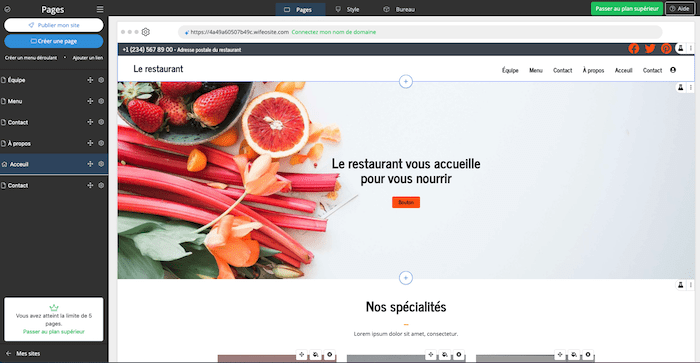This screenshot has width=700, height=363.
Task: Click the user account icon in site navigation
Action: [673, 70]
